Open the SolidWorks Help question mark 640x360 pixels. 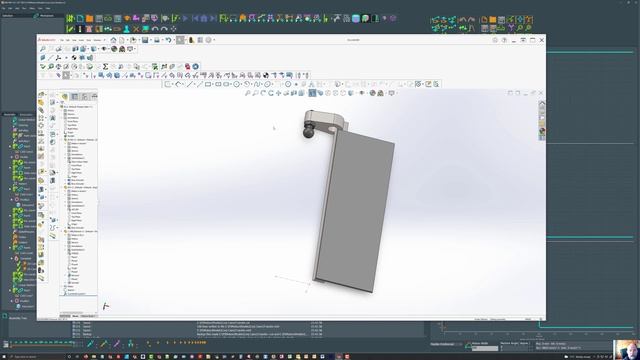coord(504,40)
